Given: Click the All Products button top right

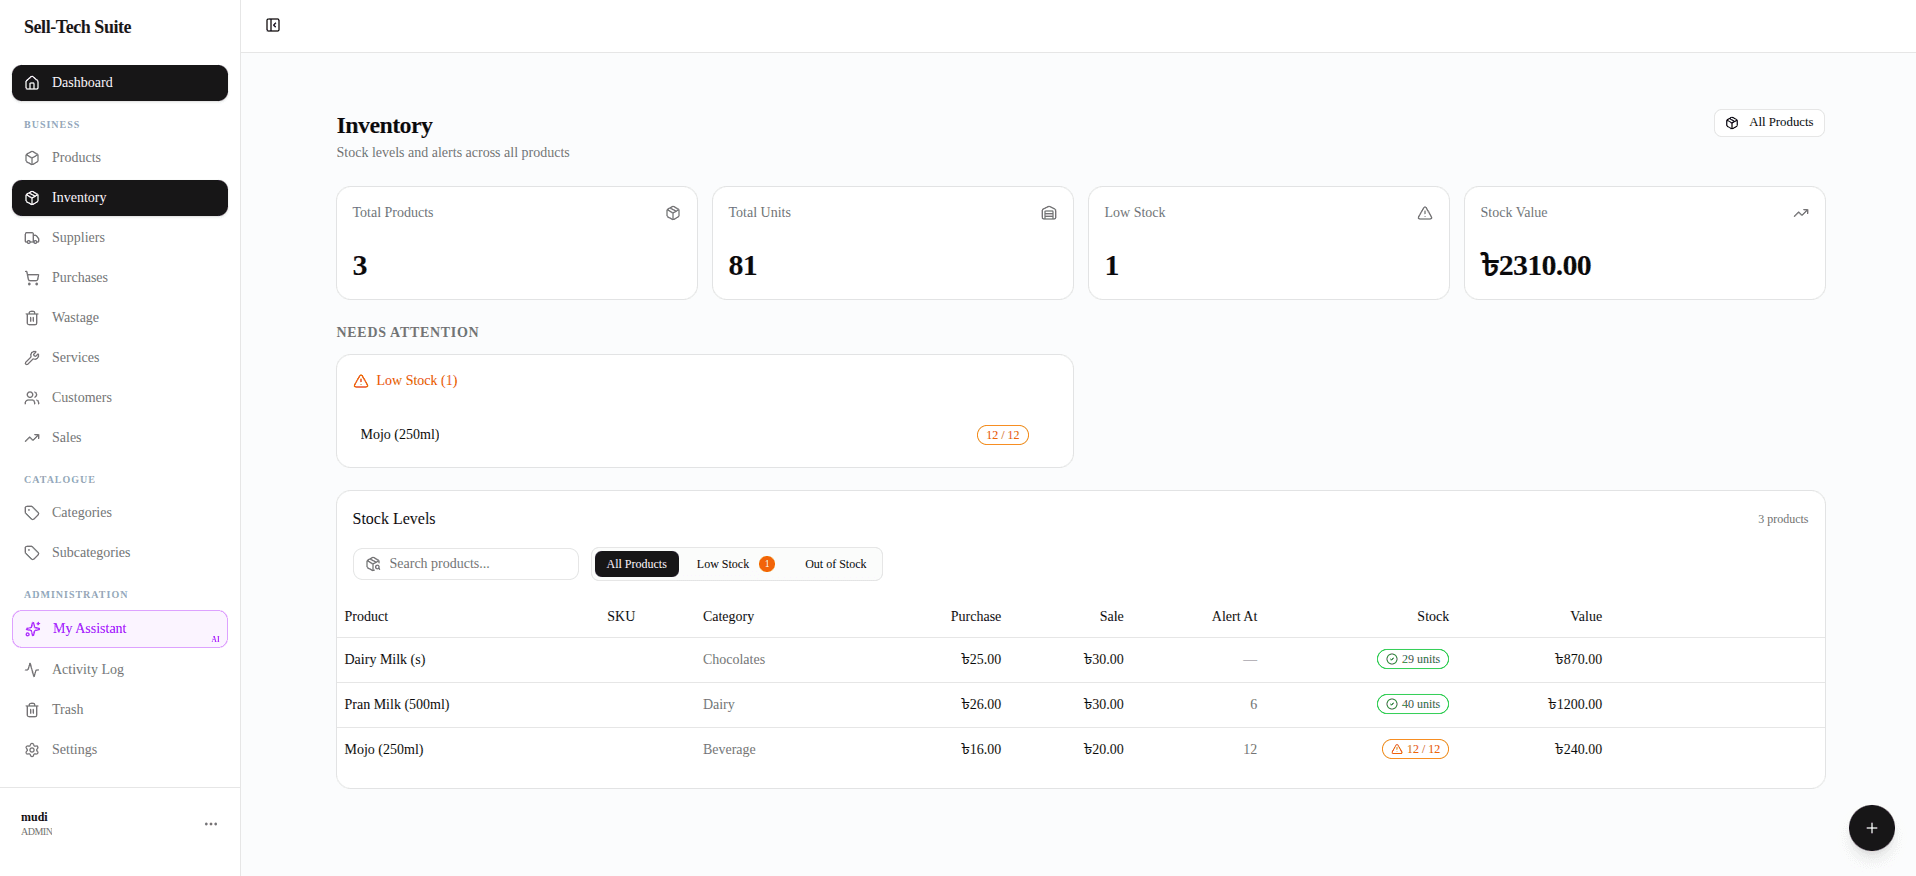Looking at the screenshot, I should 1769,123.
